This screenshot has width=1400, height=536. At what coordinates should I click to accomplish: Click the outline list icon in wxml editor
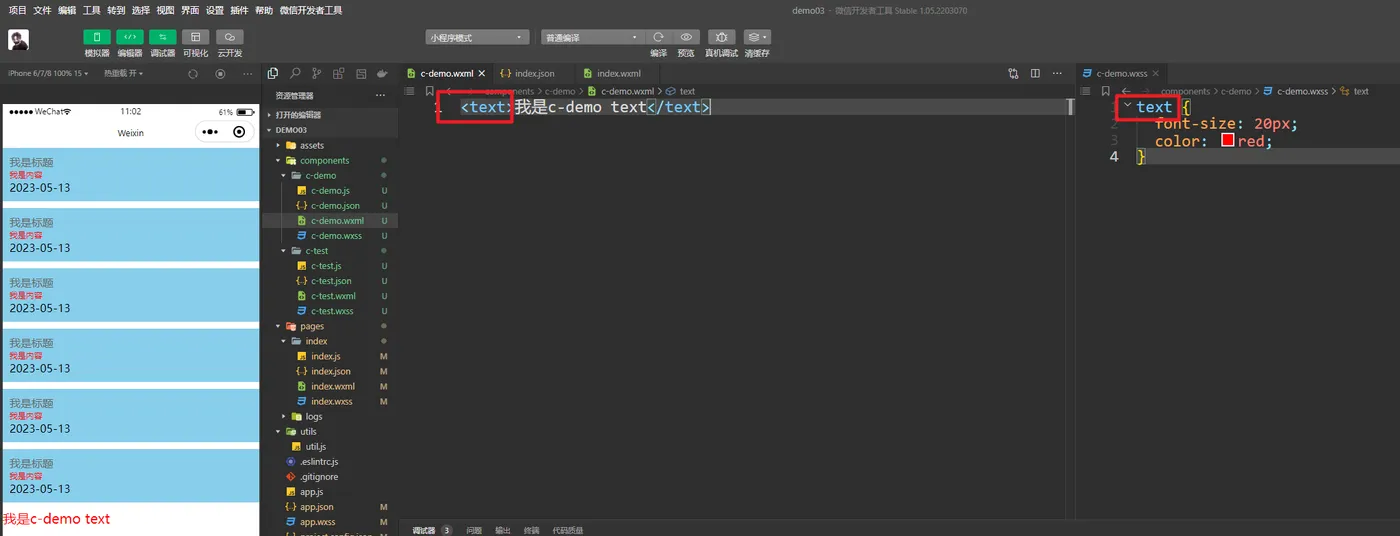pyautogui.click(x=410, y=91)
